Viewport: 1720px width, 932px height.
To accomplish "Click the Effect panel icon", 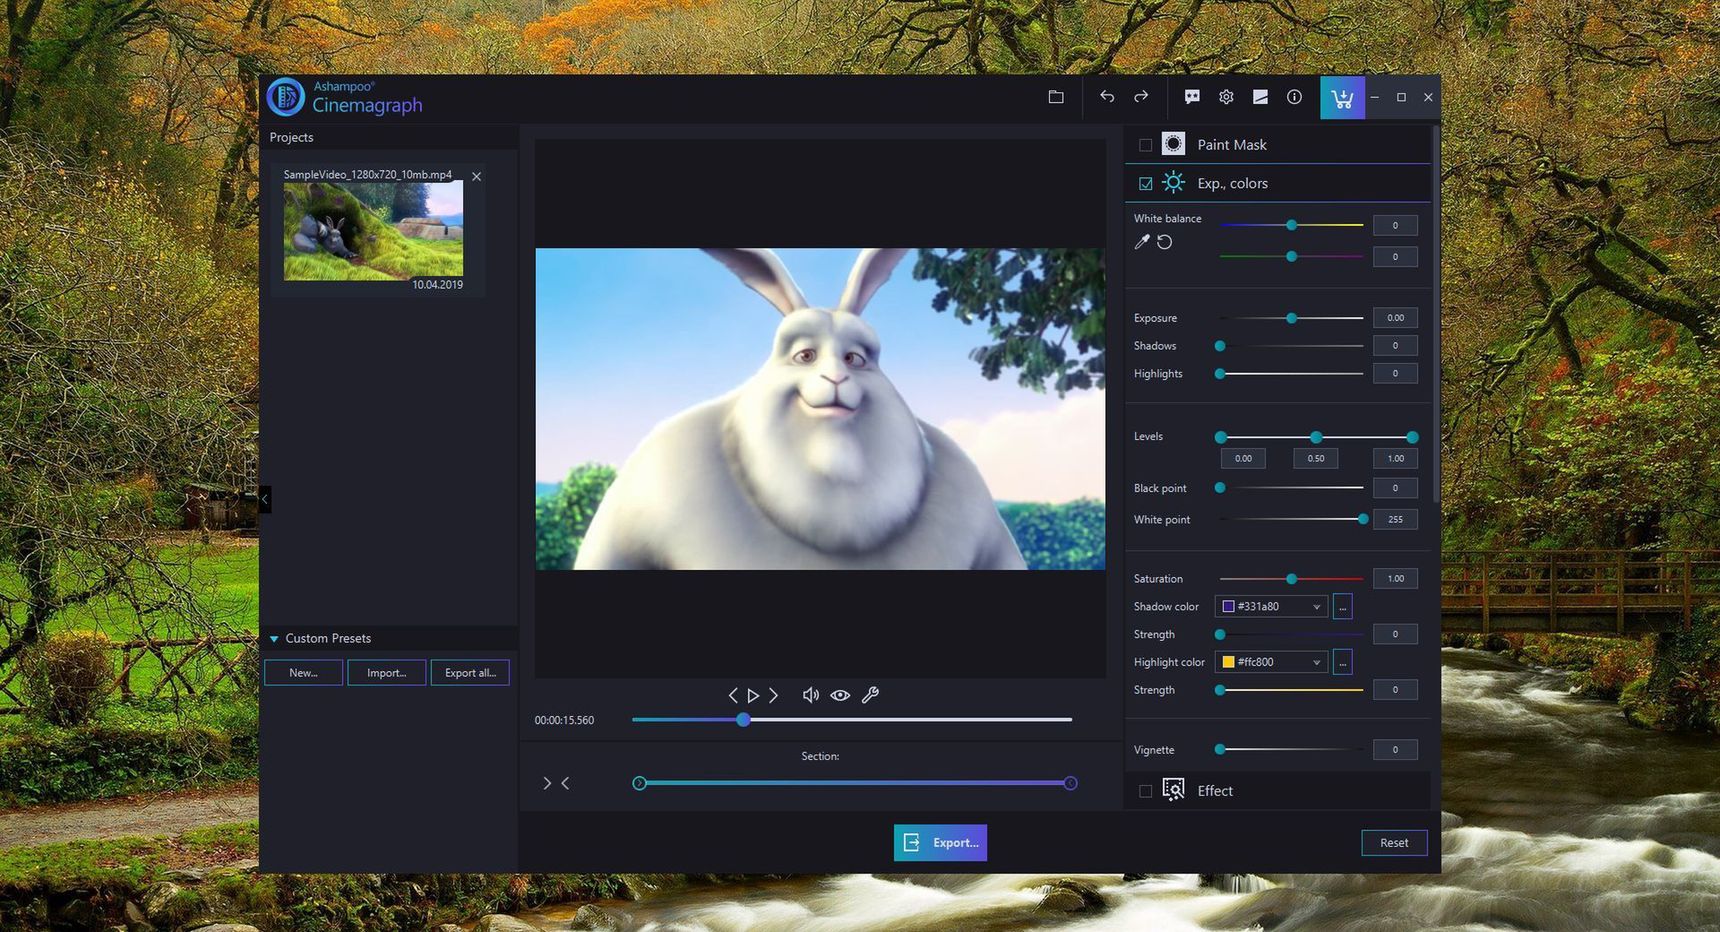I will [1174, 790].
